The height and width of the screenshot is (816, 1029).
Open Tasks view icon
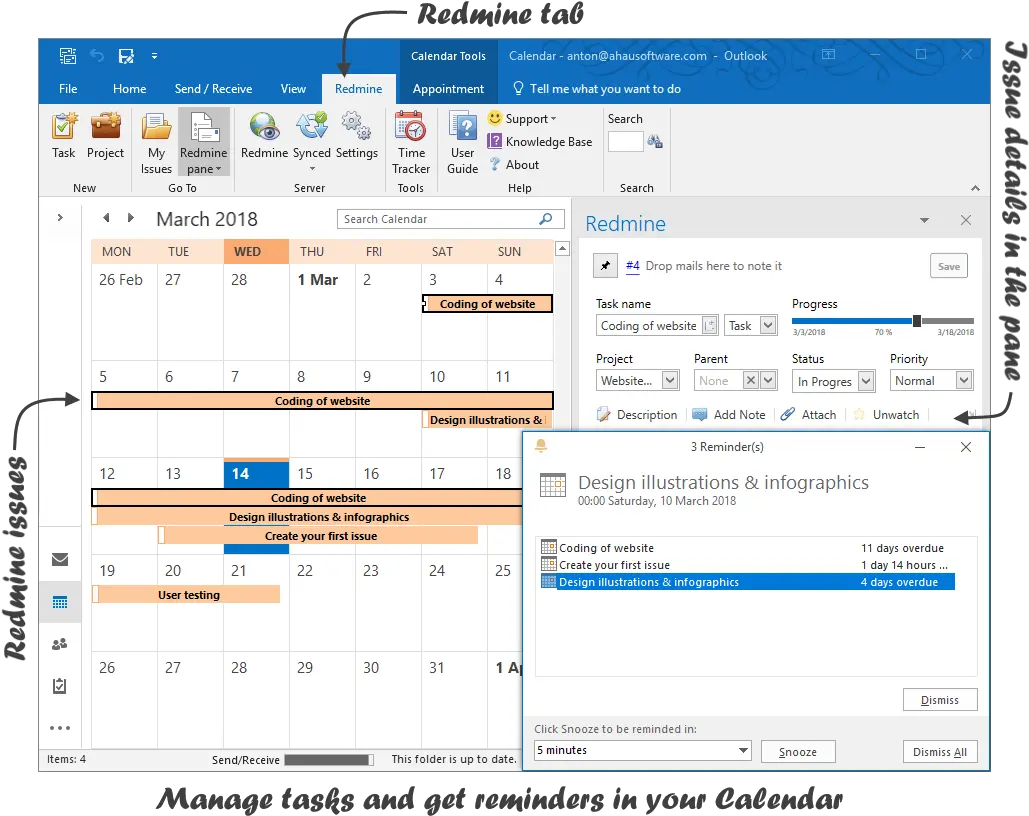coord(60,686)
